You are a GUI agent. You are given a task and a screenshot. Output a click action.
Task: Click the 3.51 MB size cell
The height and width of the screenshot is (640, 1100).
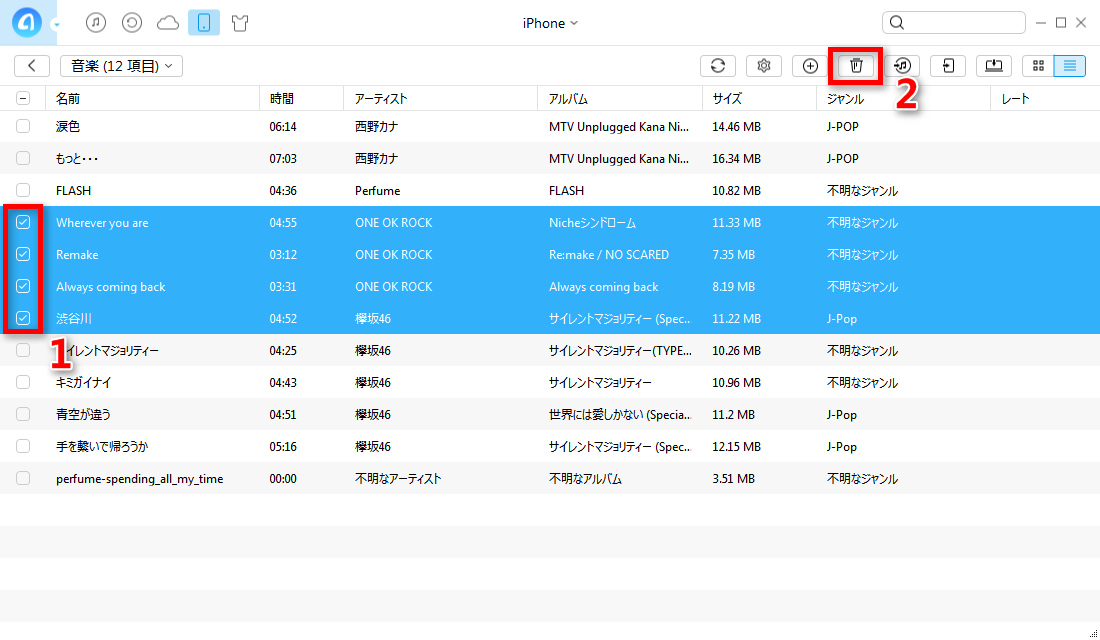[x=734, y=479]
